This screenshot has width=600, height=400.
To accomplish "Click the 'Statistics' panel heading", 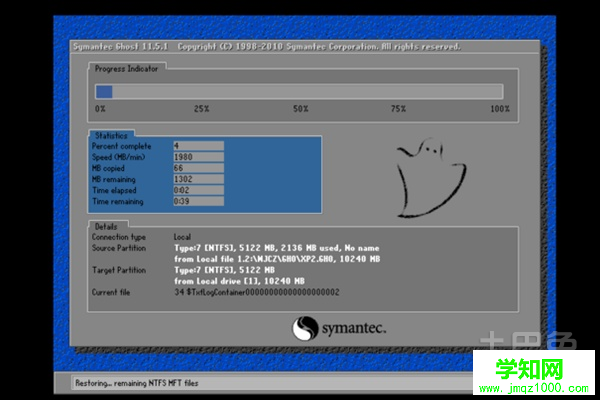I will click(111, 136).
